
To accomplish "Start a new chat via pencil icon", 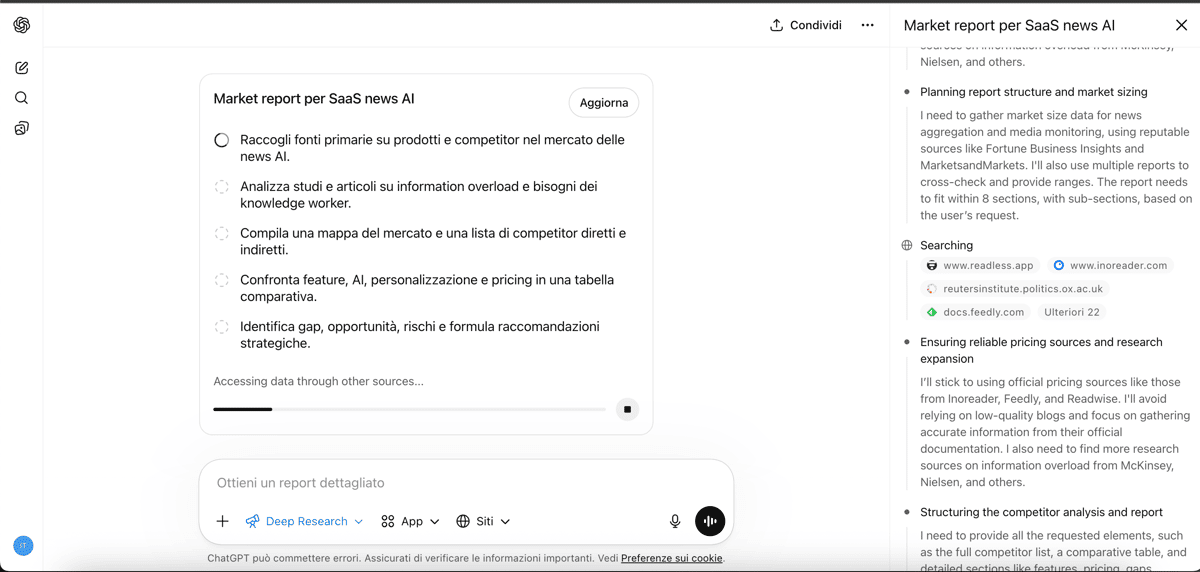I will coord(22,68).
